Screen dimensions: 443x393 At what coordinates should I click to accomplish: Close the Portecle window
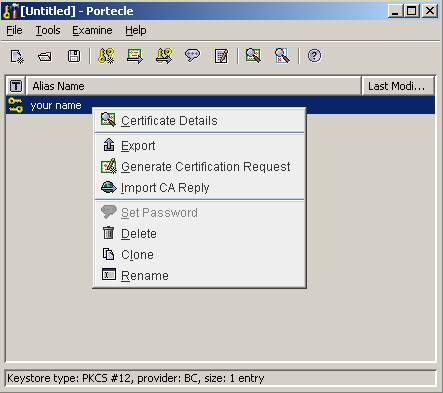click(430, 11)
